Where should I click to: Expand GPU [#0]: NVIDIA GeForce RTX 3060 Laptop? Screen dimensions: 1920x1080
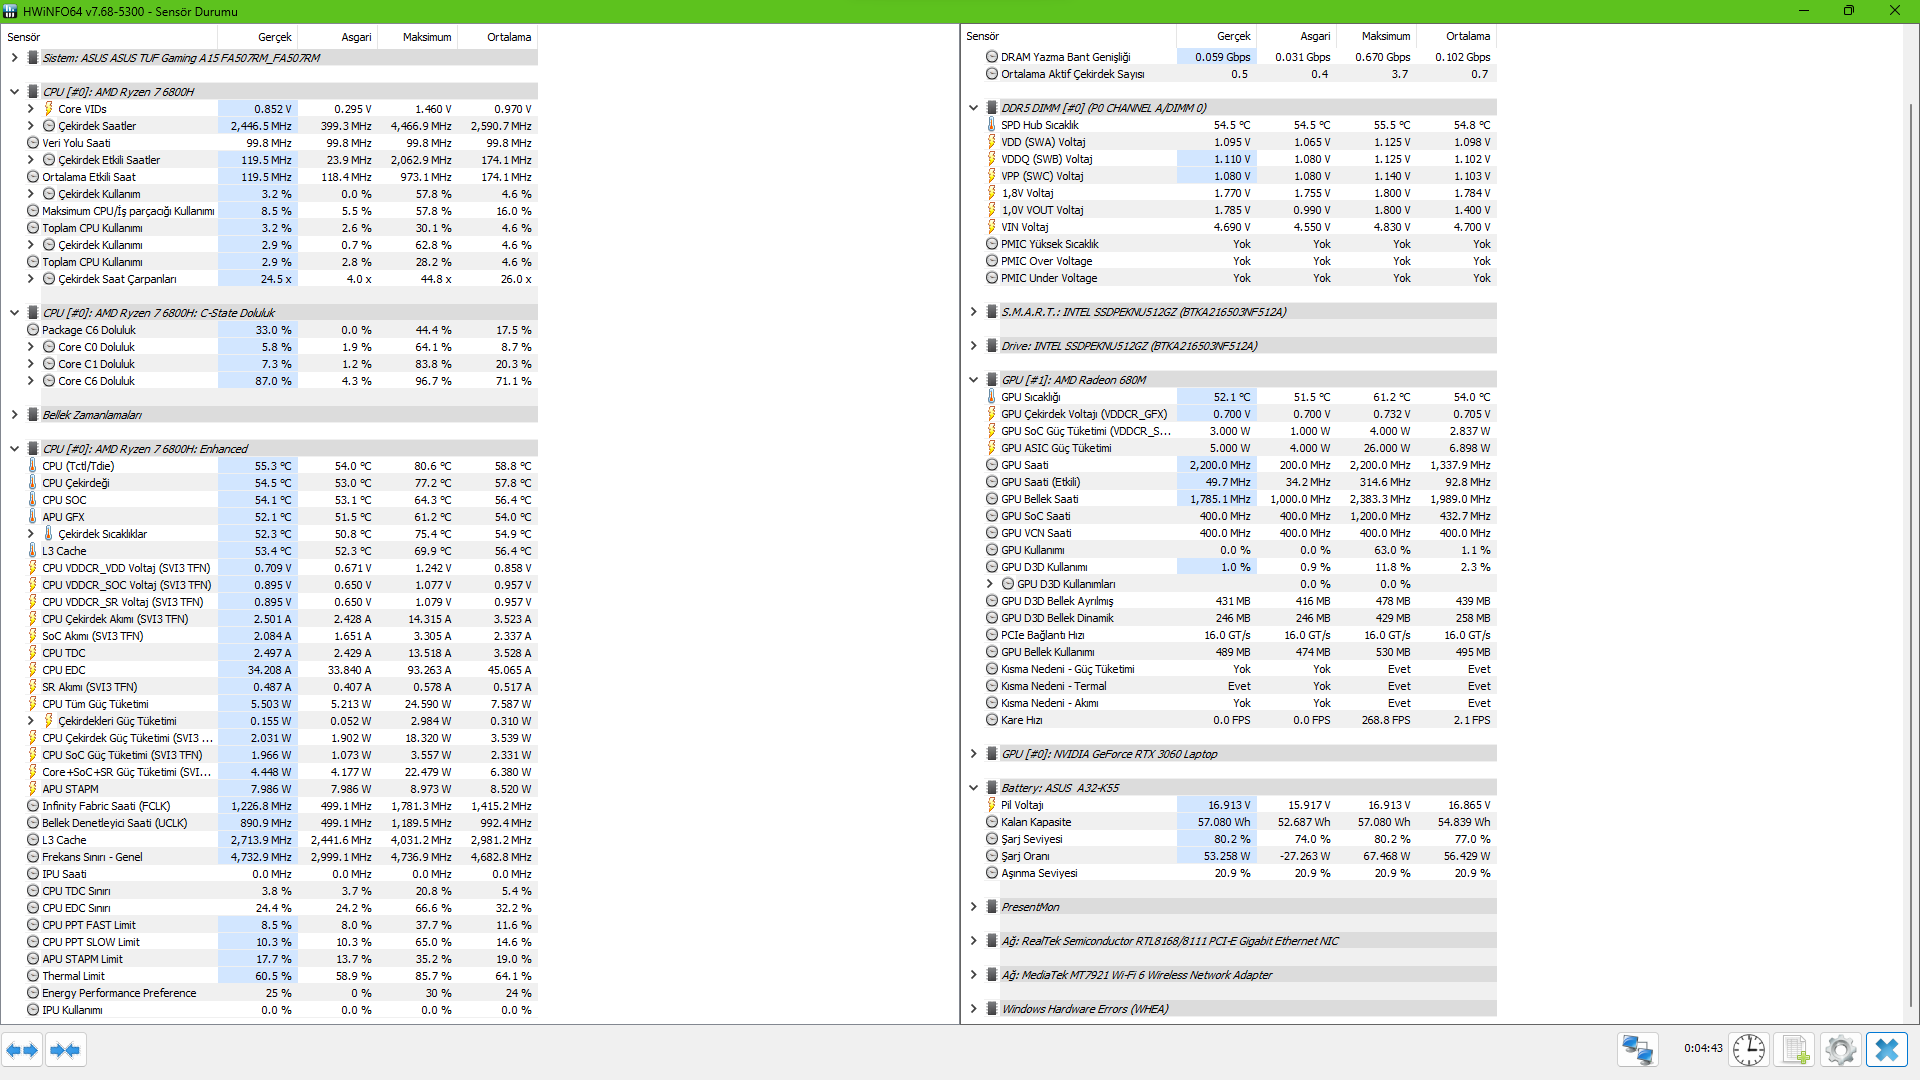coord(973,754)
